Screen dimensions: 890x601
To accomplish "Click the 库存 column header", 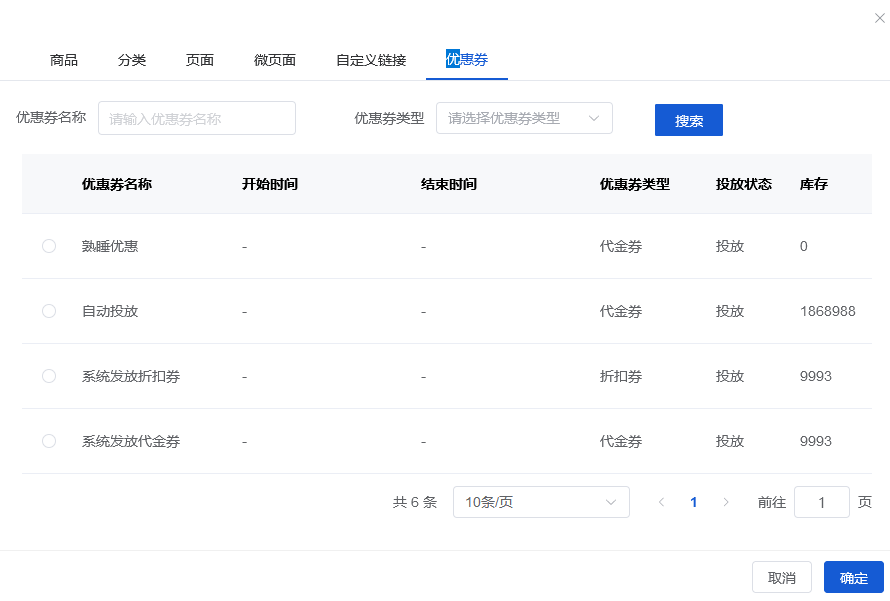I will click(x=814, y=184).
